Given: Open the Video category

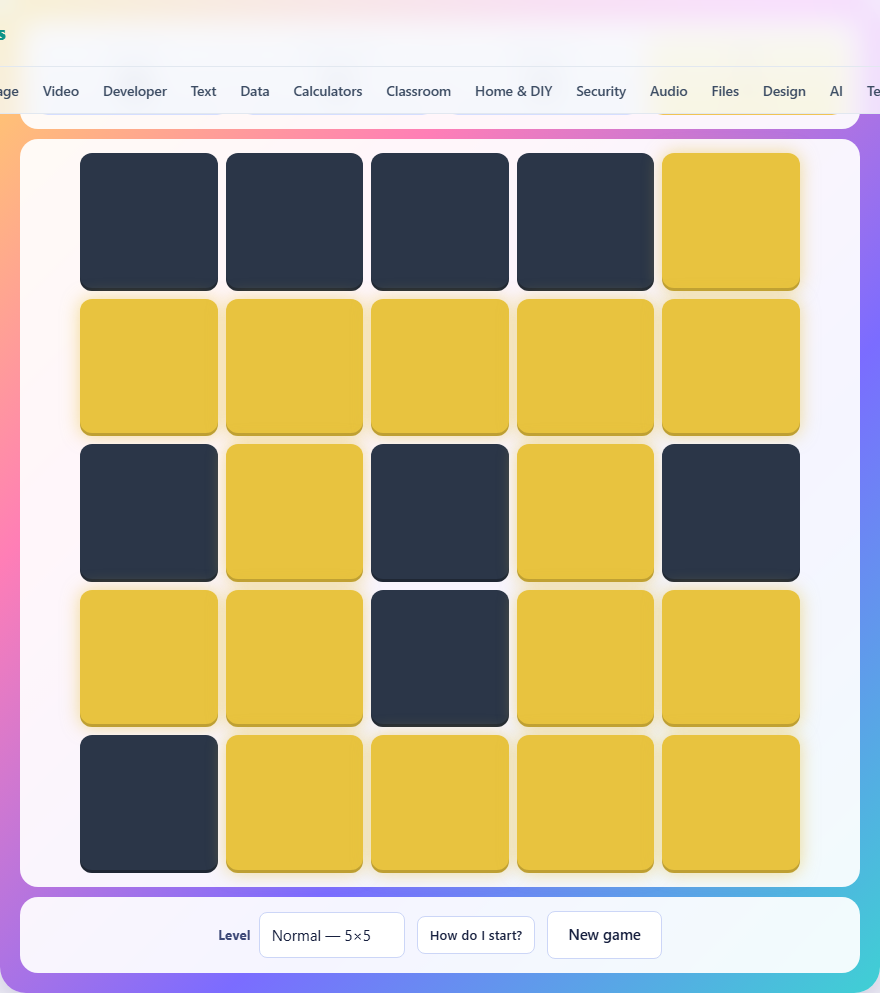Looking at the screenshot, I should point(61,91).
